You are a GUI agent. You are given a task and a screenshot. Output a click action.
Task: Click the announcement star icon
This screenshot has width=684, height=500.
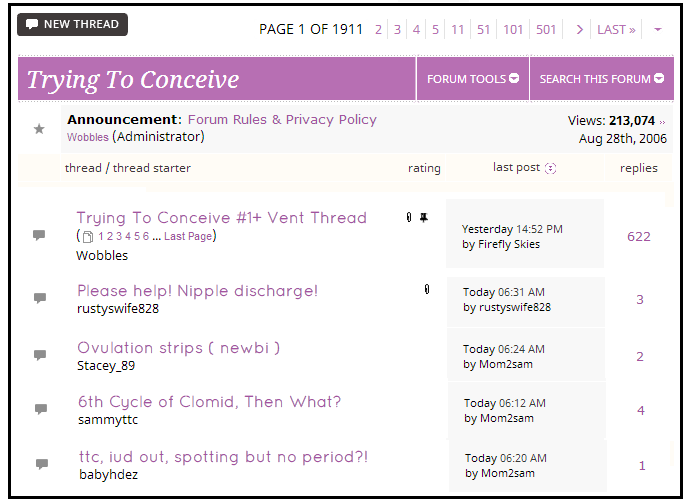pyautogui.click(x=39, y=129)
